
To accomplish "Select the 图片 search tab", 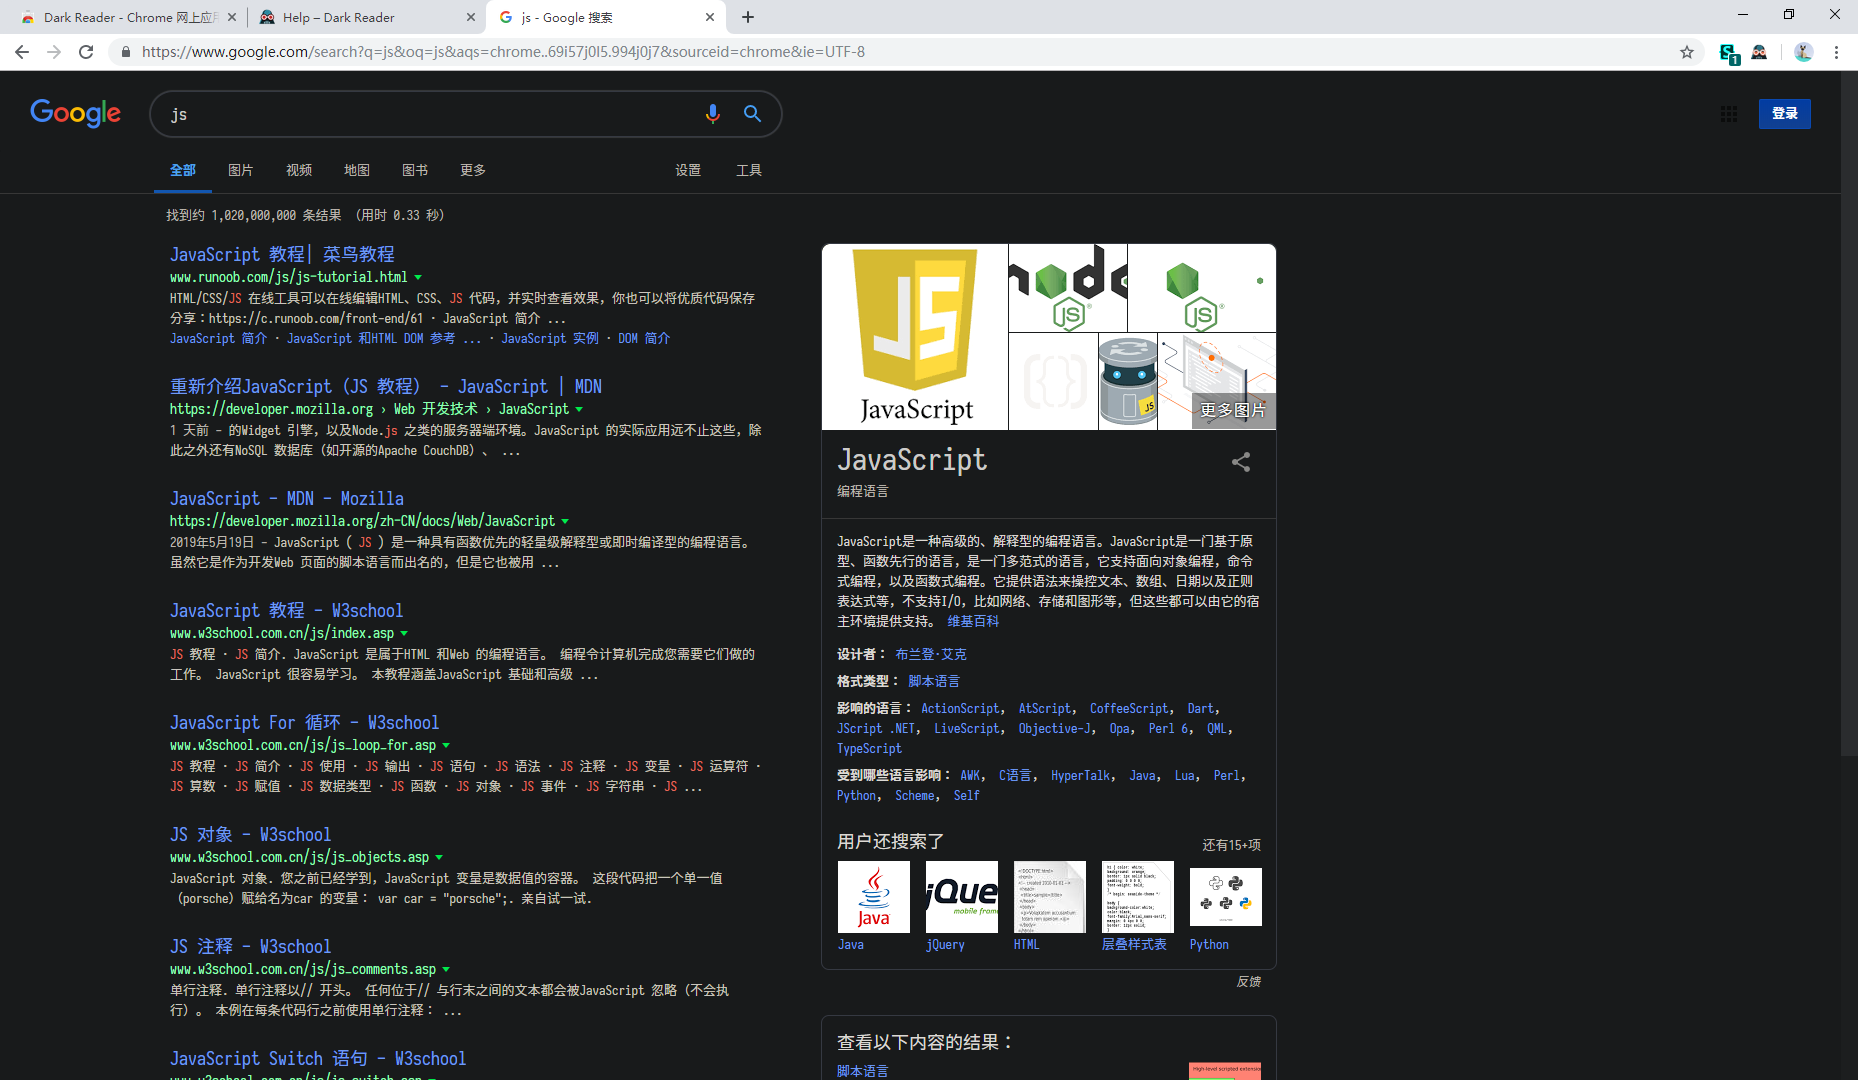I will coord(240,170).
